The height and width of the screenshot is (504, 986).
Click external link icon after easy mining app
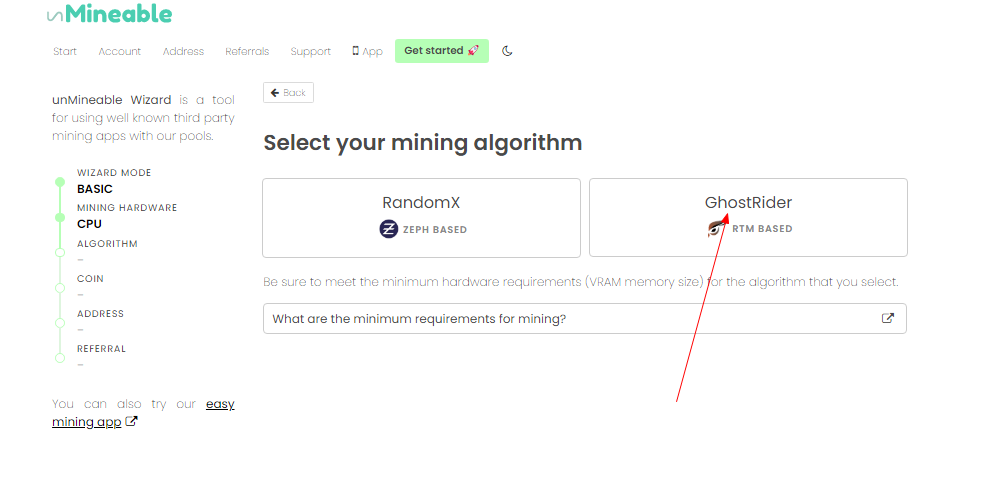(x=132, y=422)
